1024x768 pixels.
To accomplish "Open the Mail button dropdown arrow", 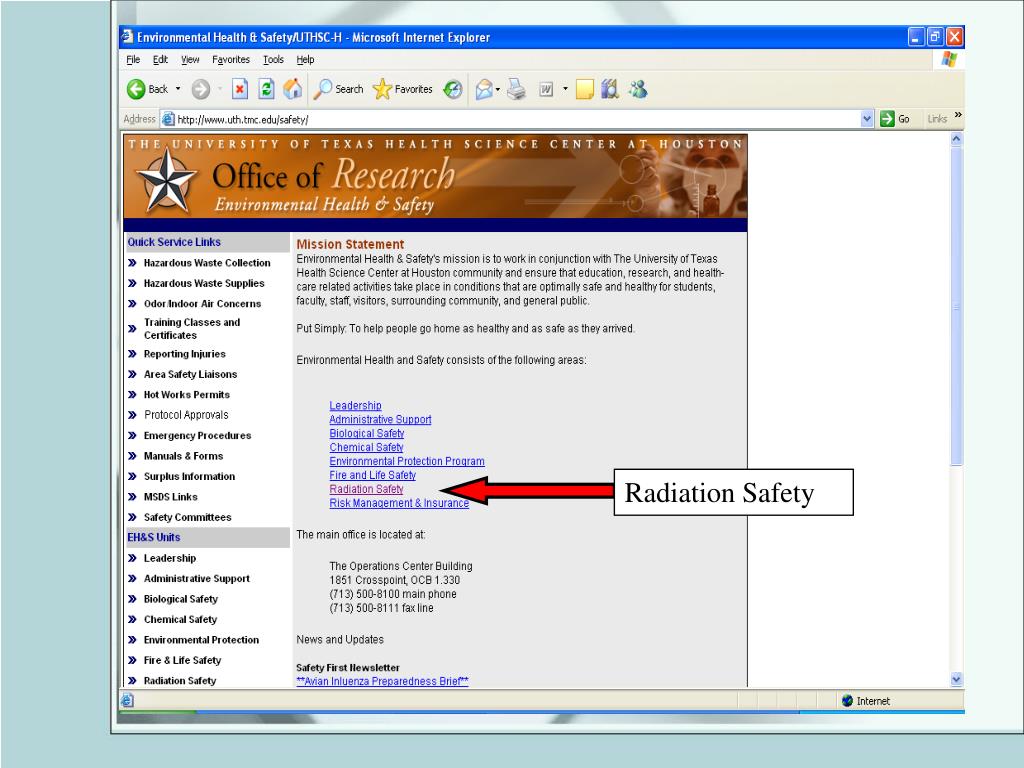I will (x=498, y=89).
